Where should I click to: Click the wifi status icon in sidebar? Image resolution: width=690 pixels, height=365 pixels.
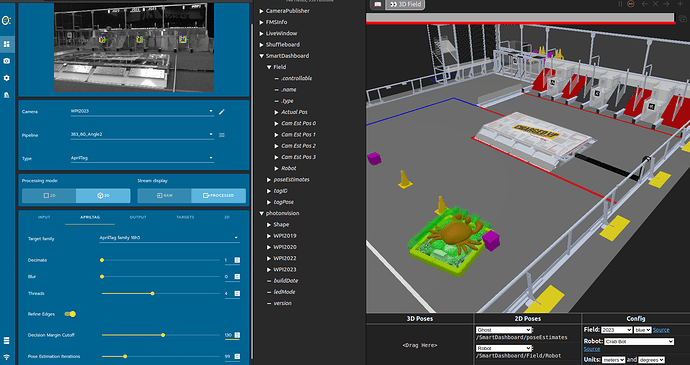(x=7, y=357)
